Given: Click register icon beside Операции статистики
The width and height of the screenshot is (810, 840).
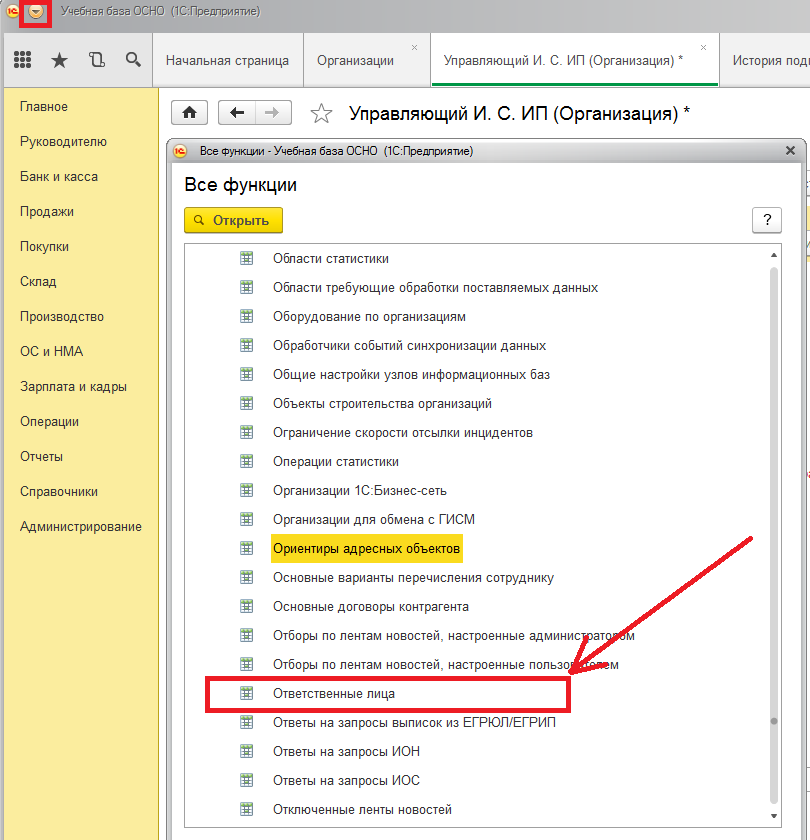Looking at the screenshot, I should point(246,461).
